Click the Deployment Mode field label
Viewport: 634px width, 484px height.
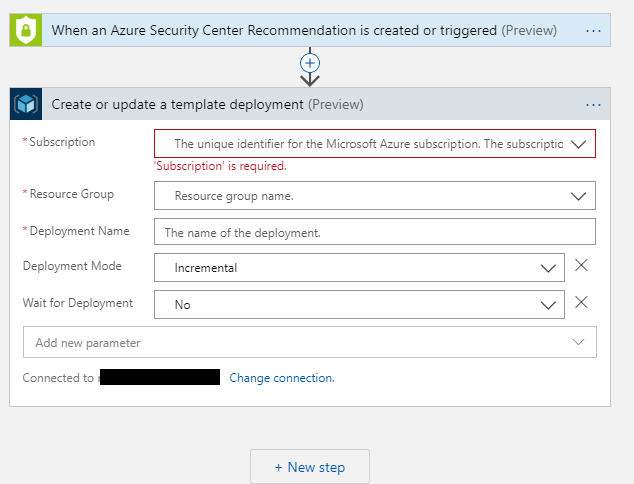[72, 266]
